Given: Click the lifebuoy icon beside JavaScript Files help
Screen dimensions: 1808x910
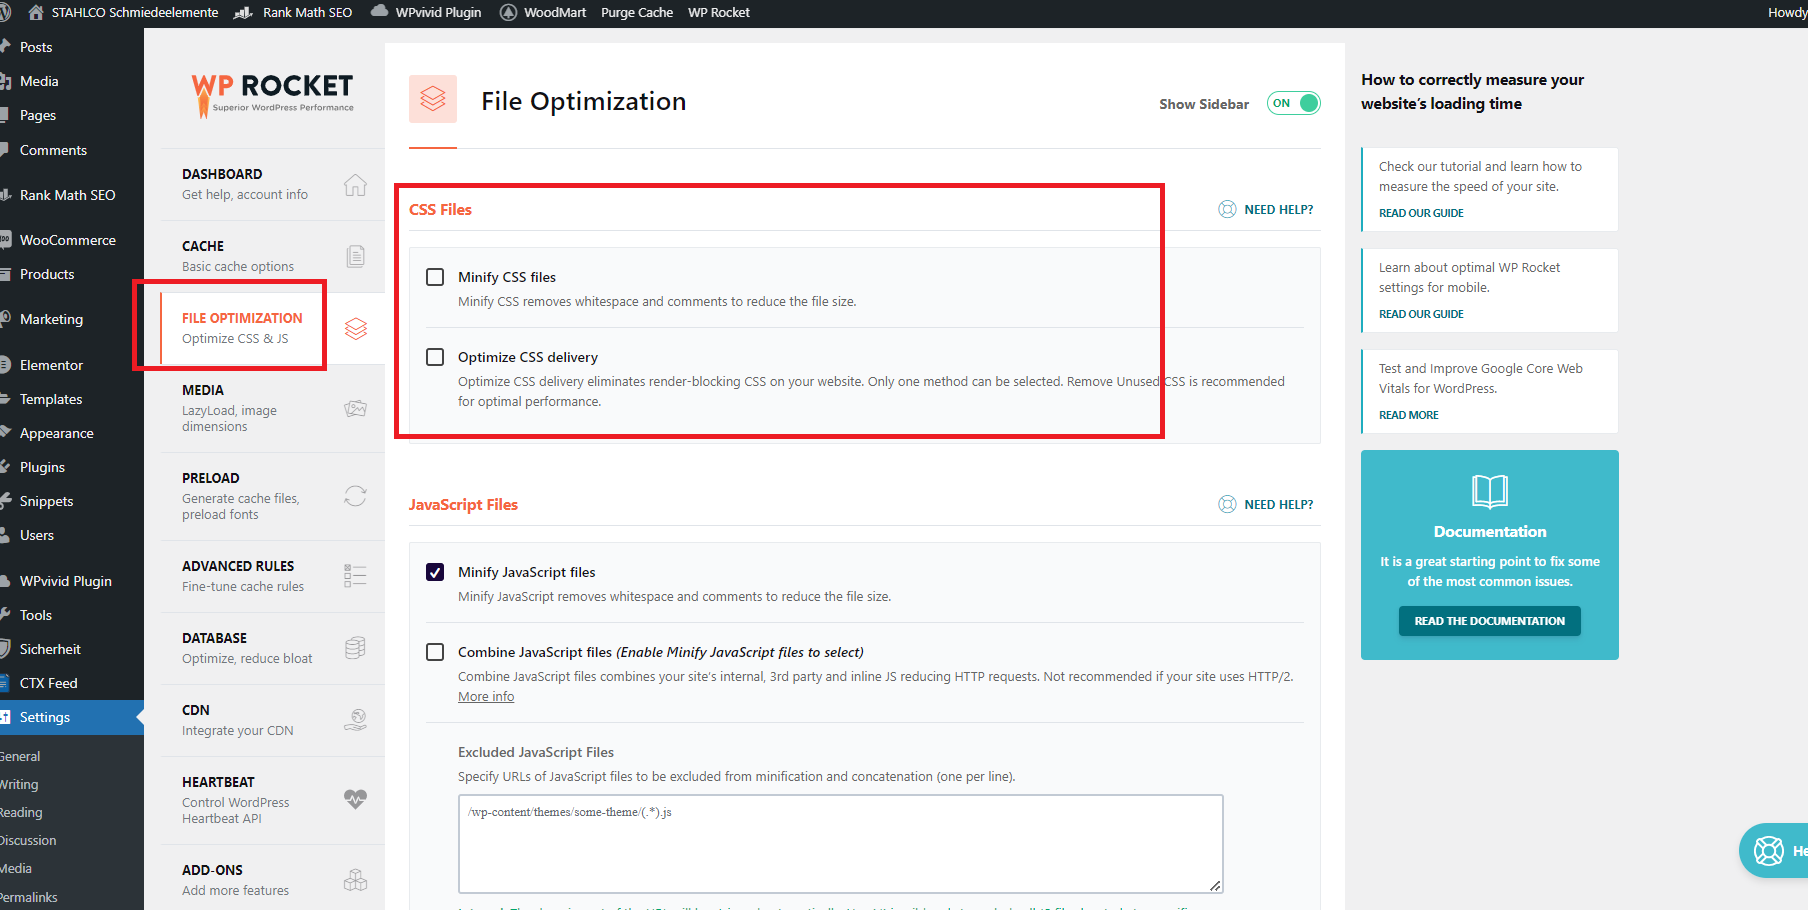Looking at the screenshot, I should coord(1227,504).
